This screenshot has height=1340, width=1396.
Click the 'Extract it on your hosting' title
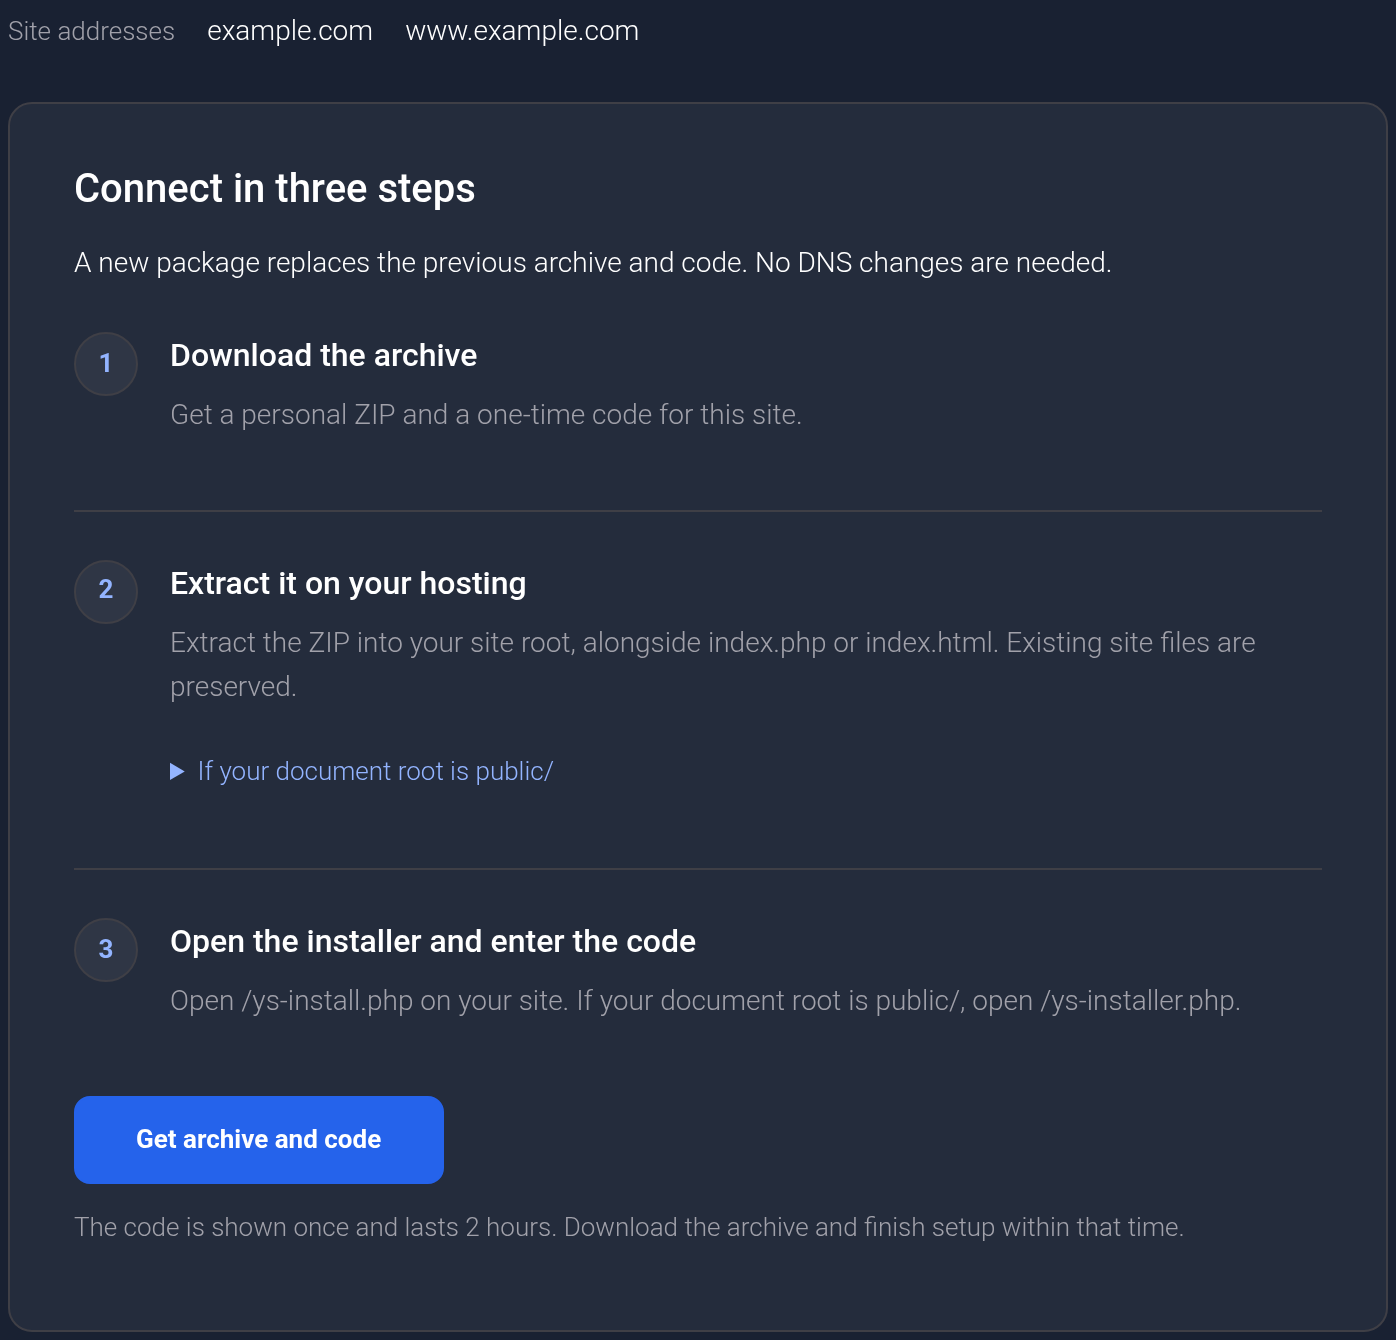[348, 583]
